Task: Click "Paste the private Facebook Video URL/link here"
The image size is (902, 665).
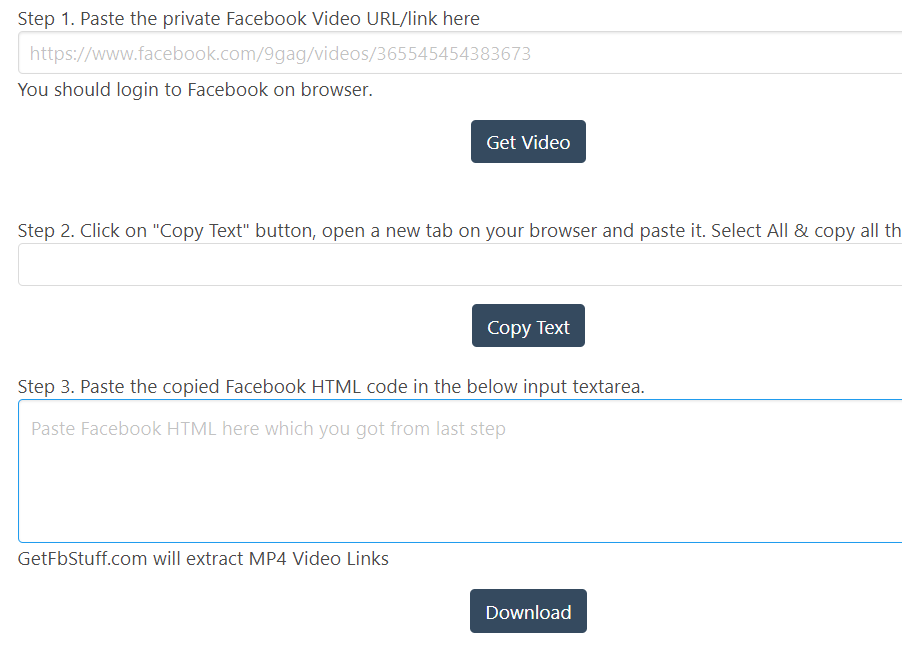Action: point(280,19)
